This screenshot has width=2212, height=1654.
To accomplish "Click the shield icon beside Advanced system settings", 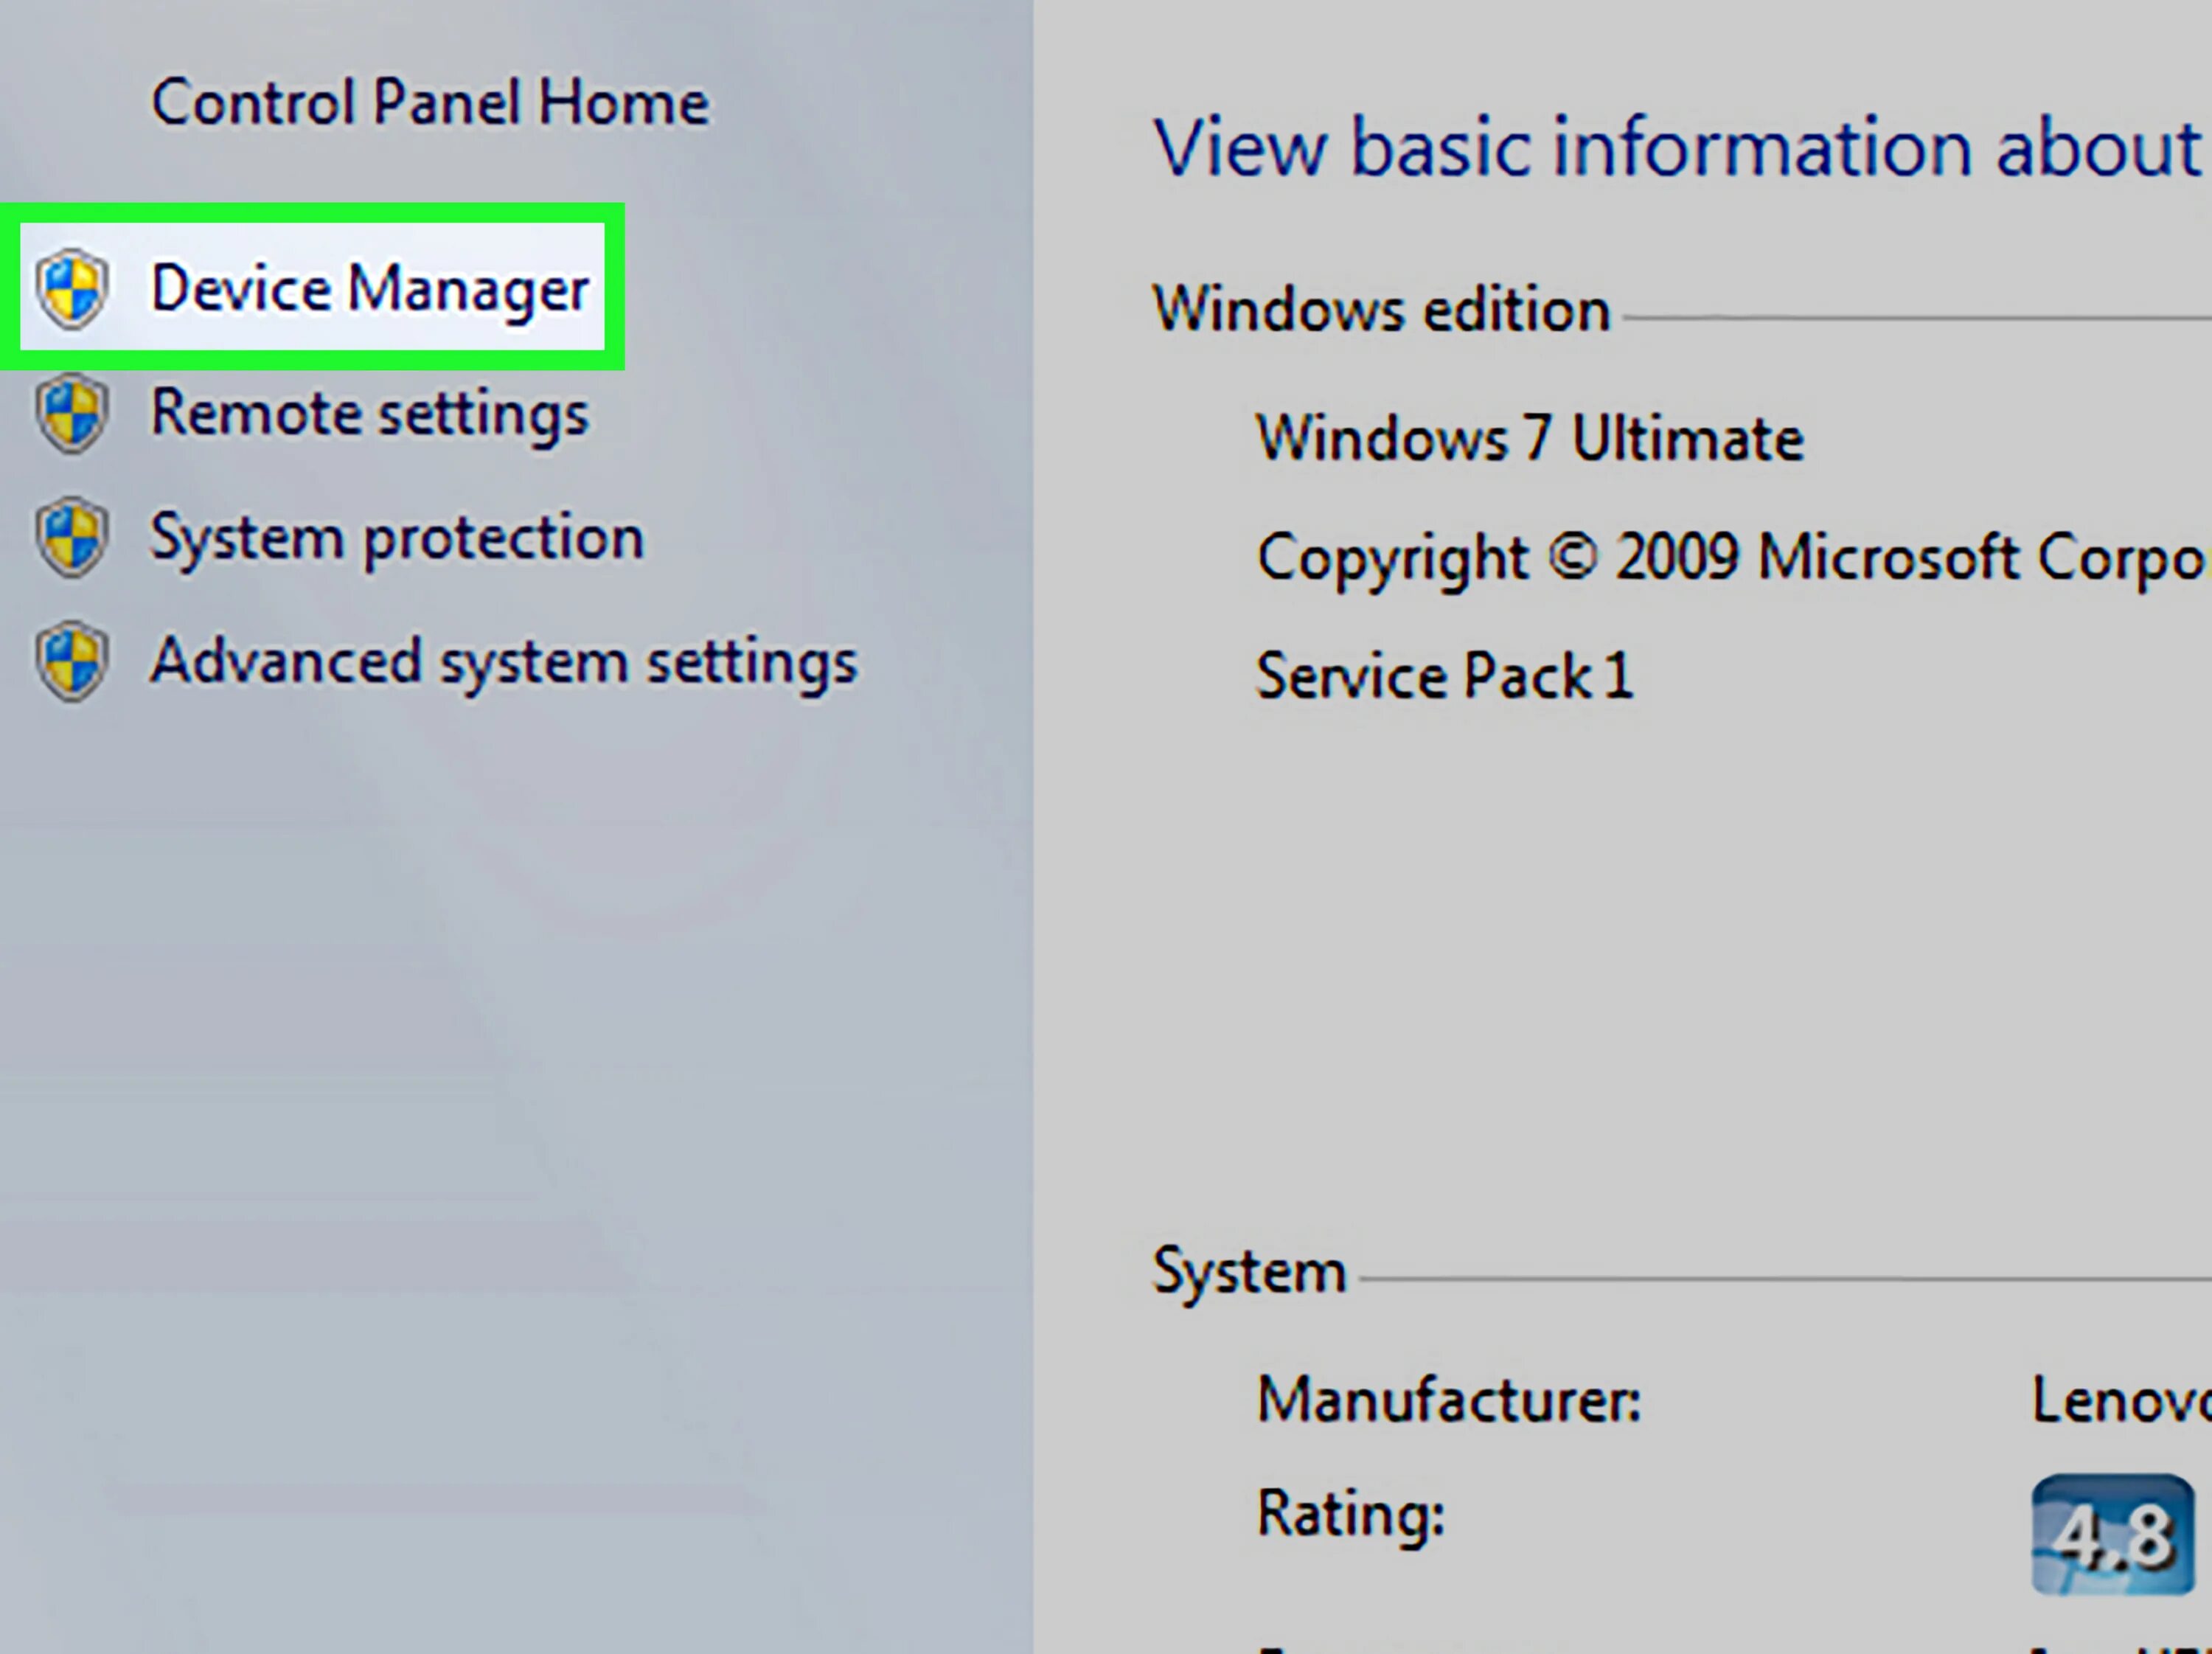I will pos(72,662).
